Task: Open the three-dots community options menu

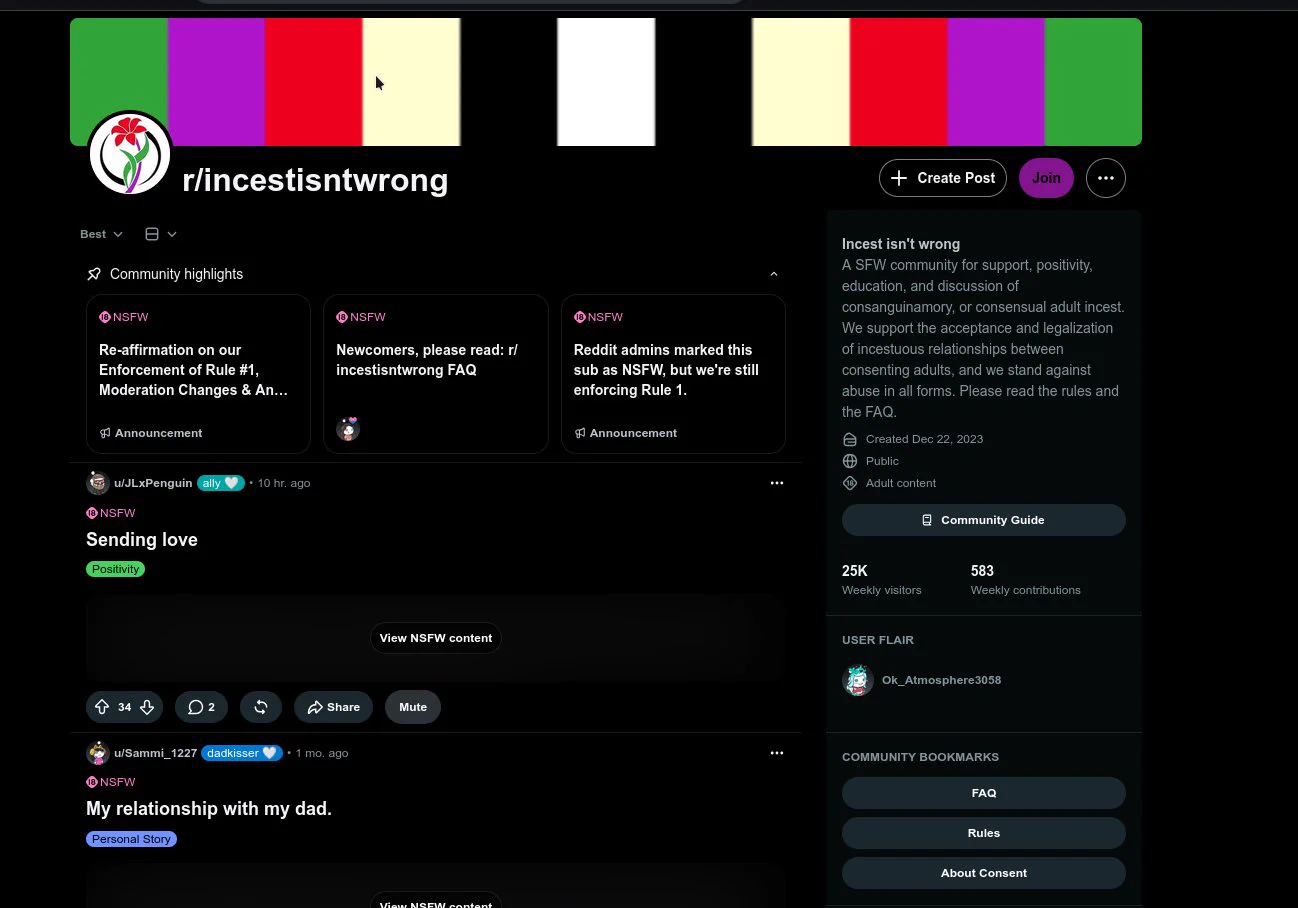Action: (1105, 178)
